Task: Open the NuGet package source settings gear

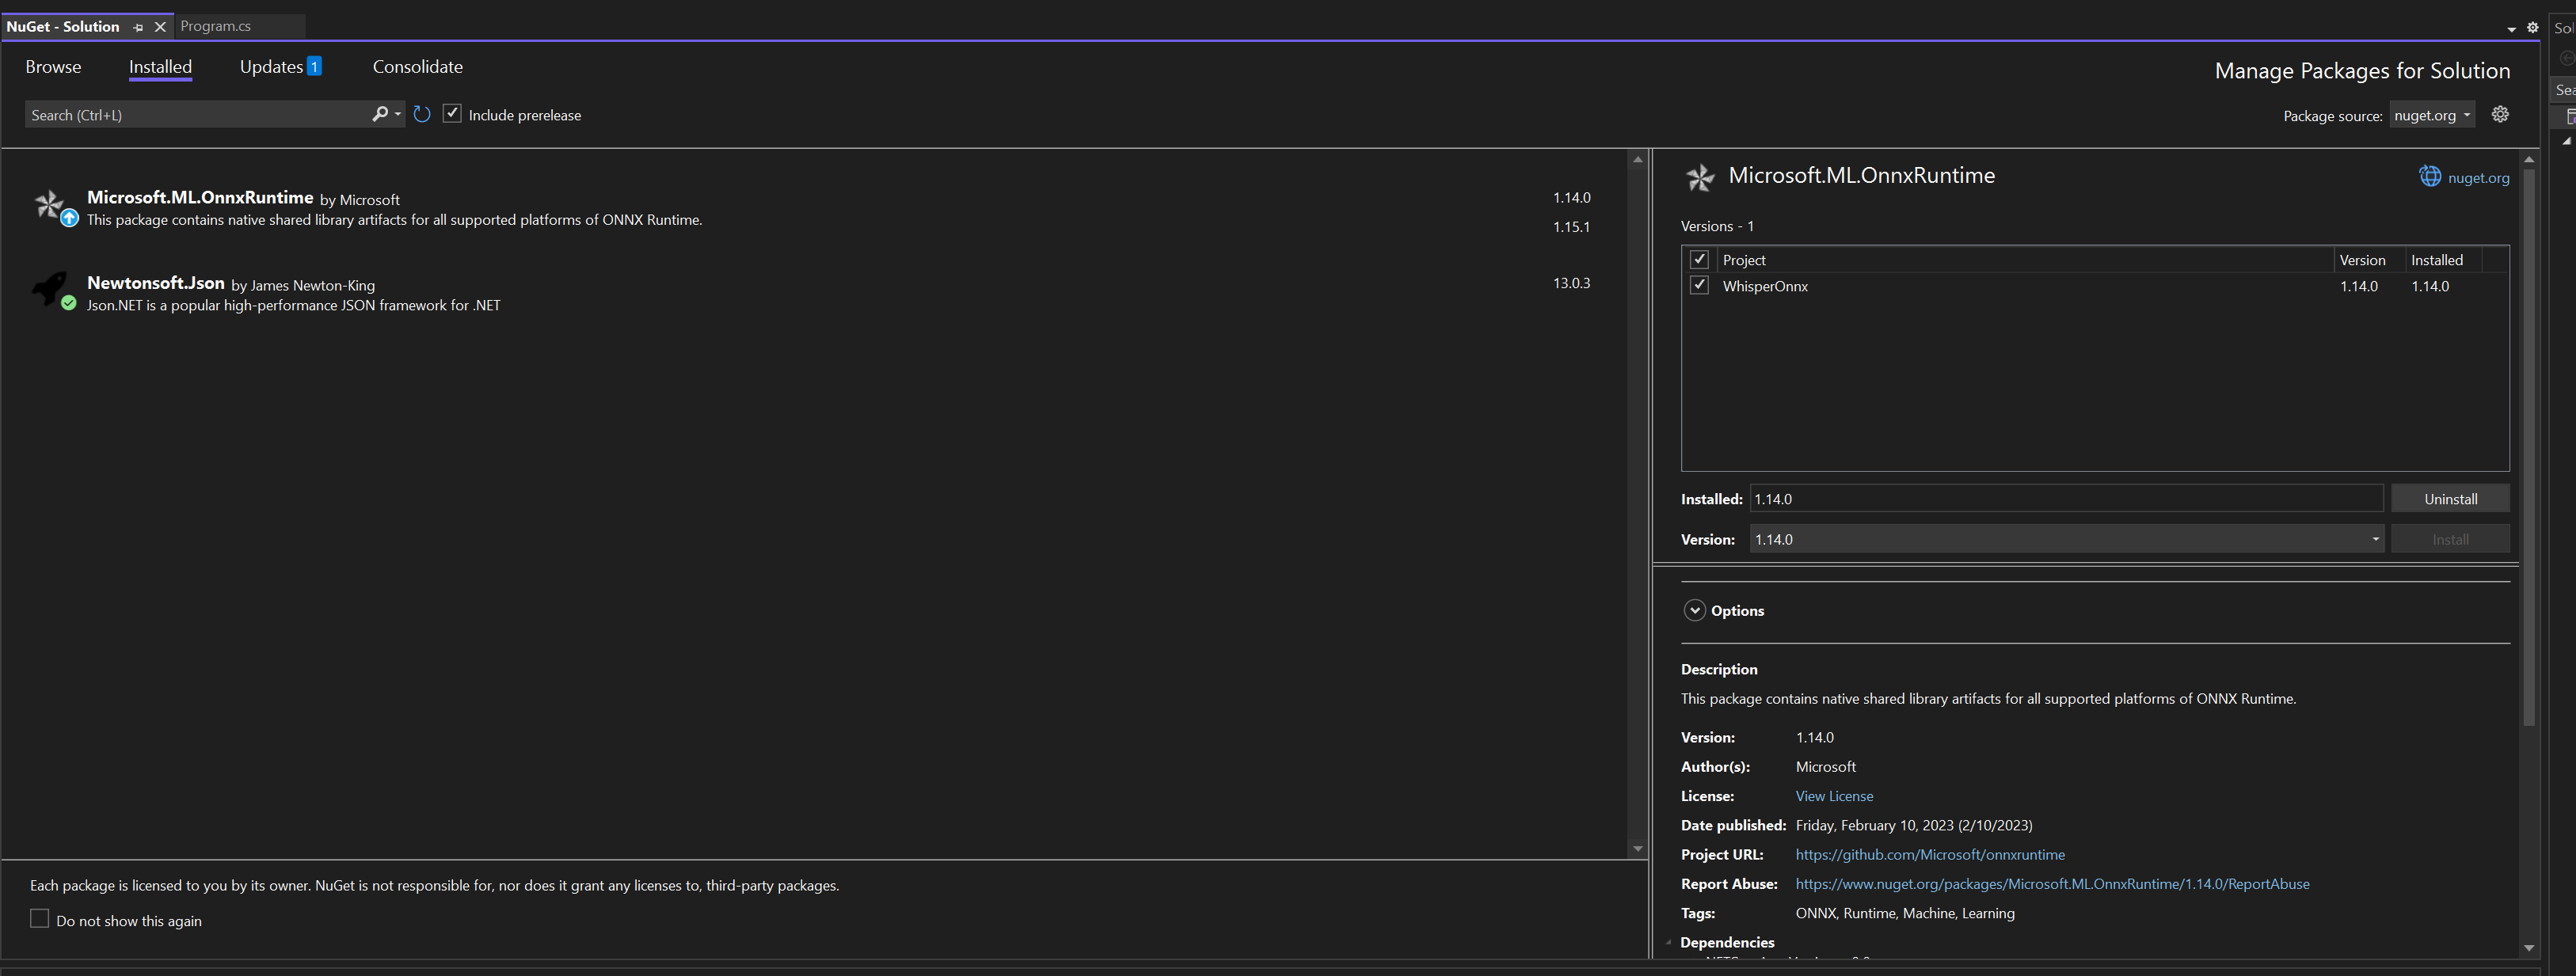Action: point(2500,114)
